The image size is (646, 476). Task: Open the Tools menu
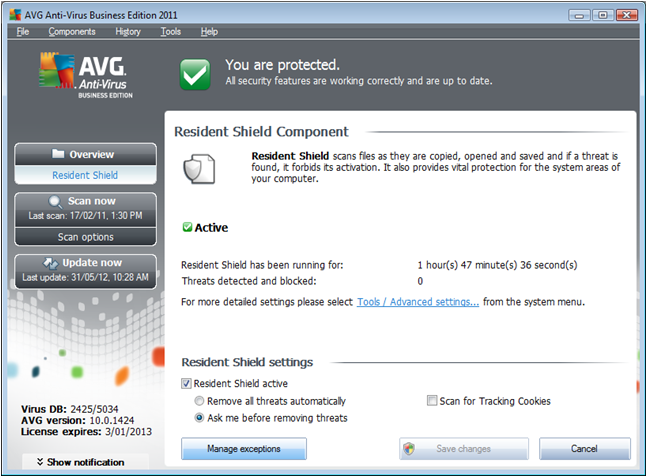171,31
